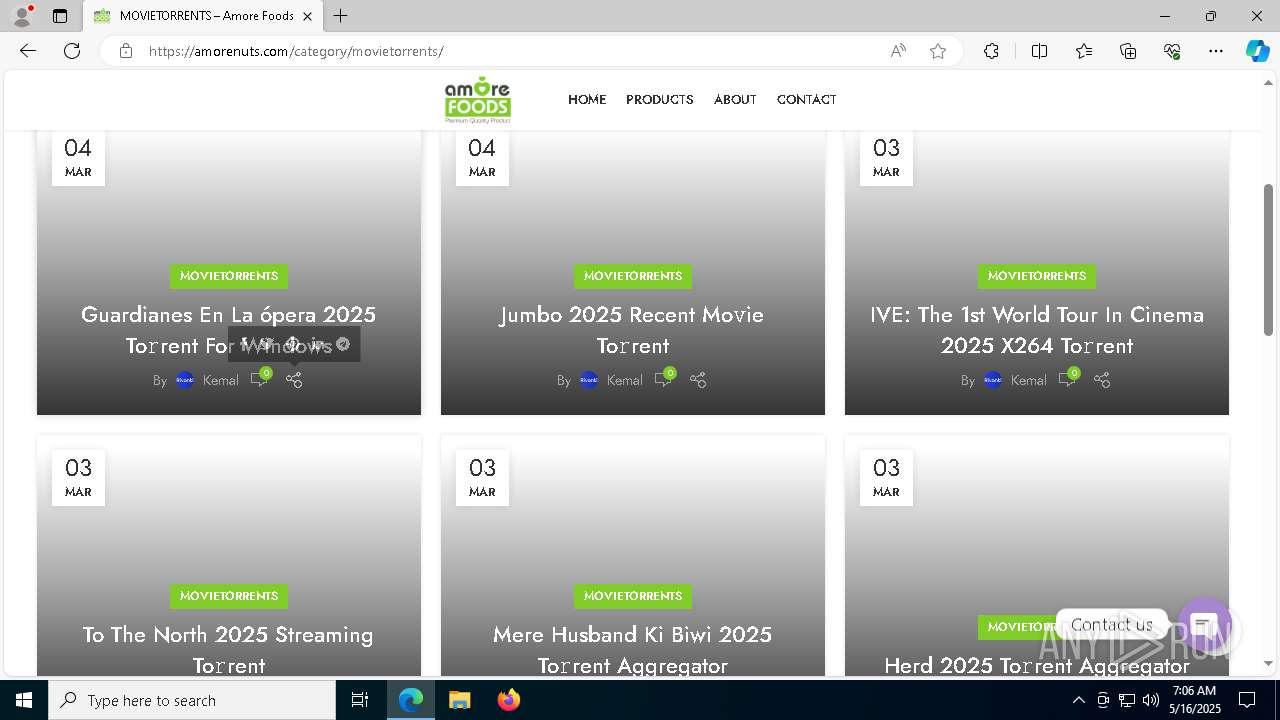Click share icon on Guardianes card

[x=294, y=380]
